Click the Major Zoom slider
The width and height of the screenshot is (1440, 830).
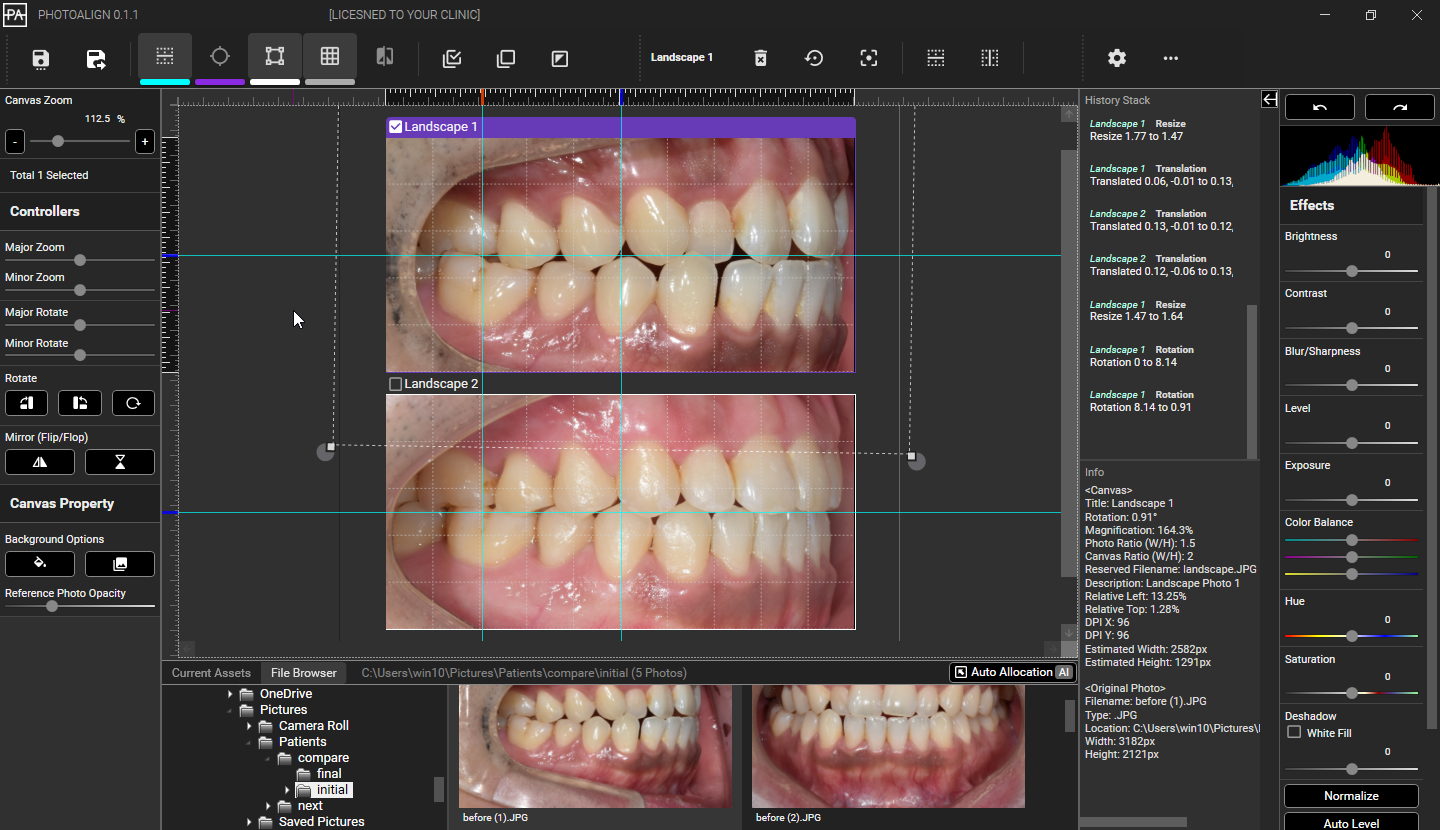click(80, 260)
